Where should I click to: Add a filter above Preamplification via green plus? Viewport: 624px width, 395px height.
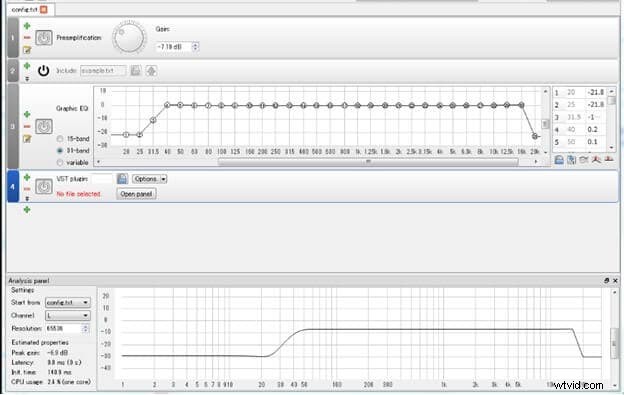click(x=27, y=26)
